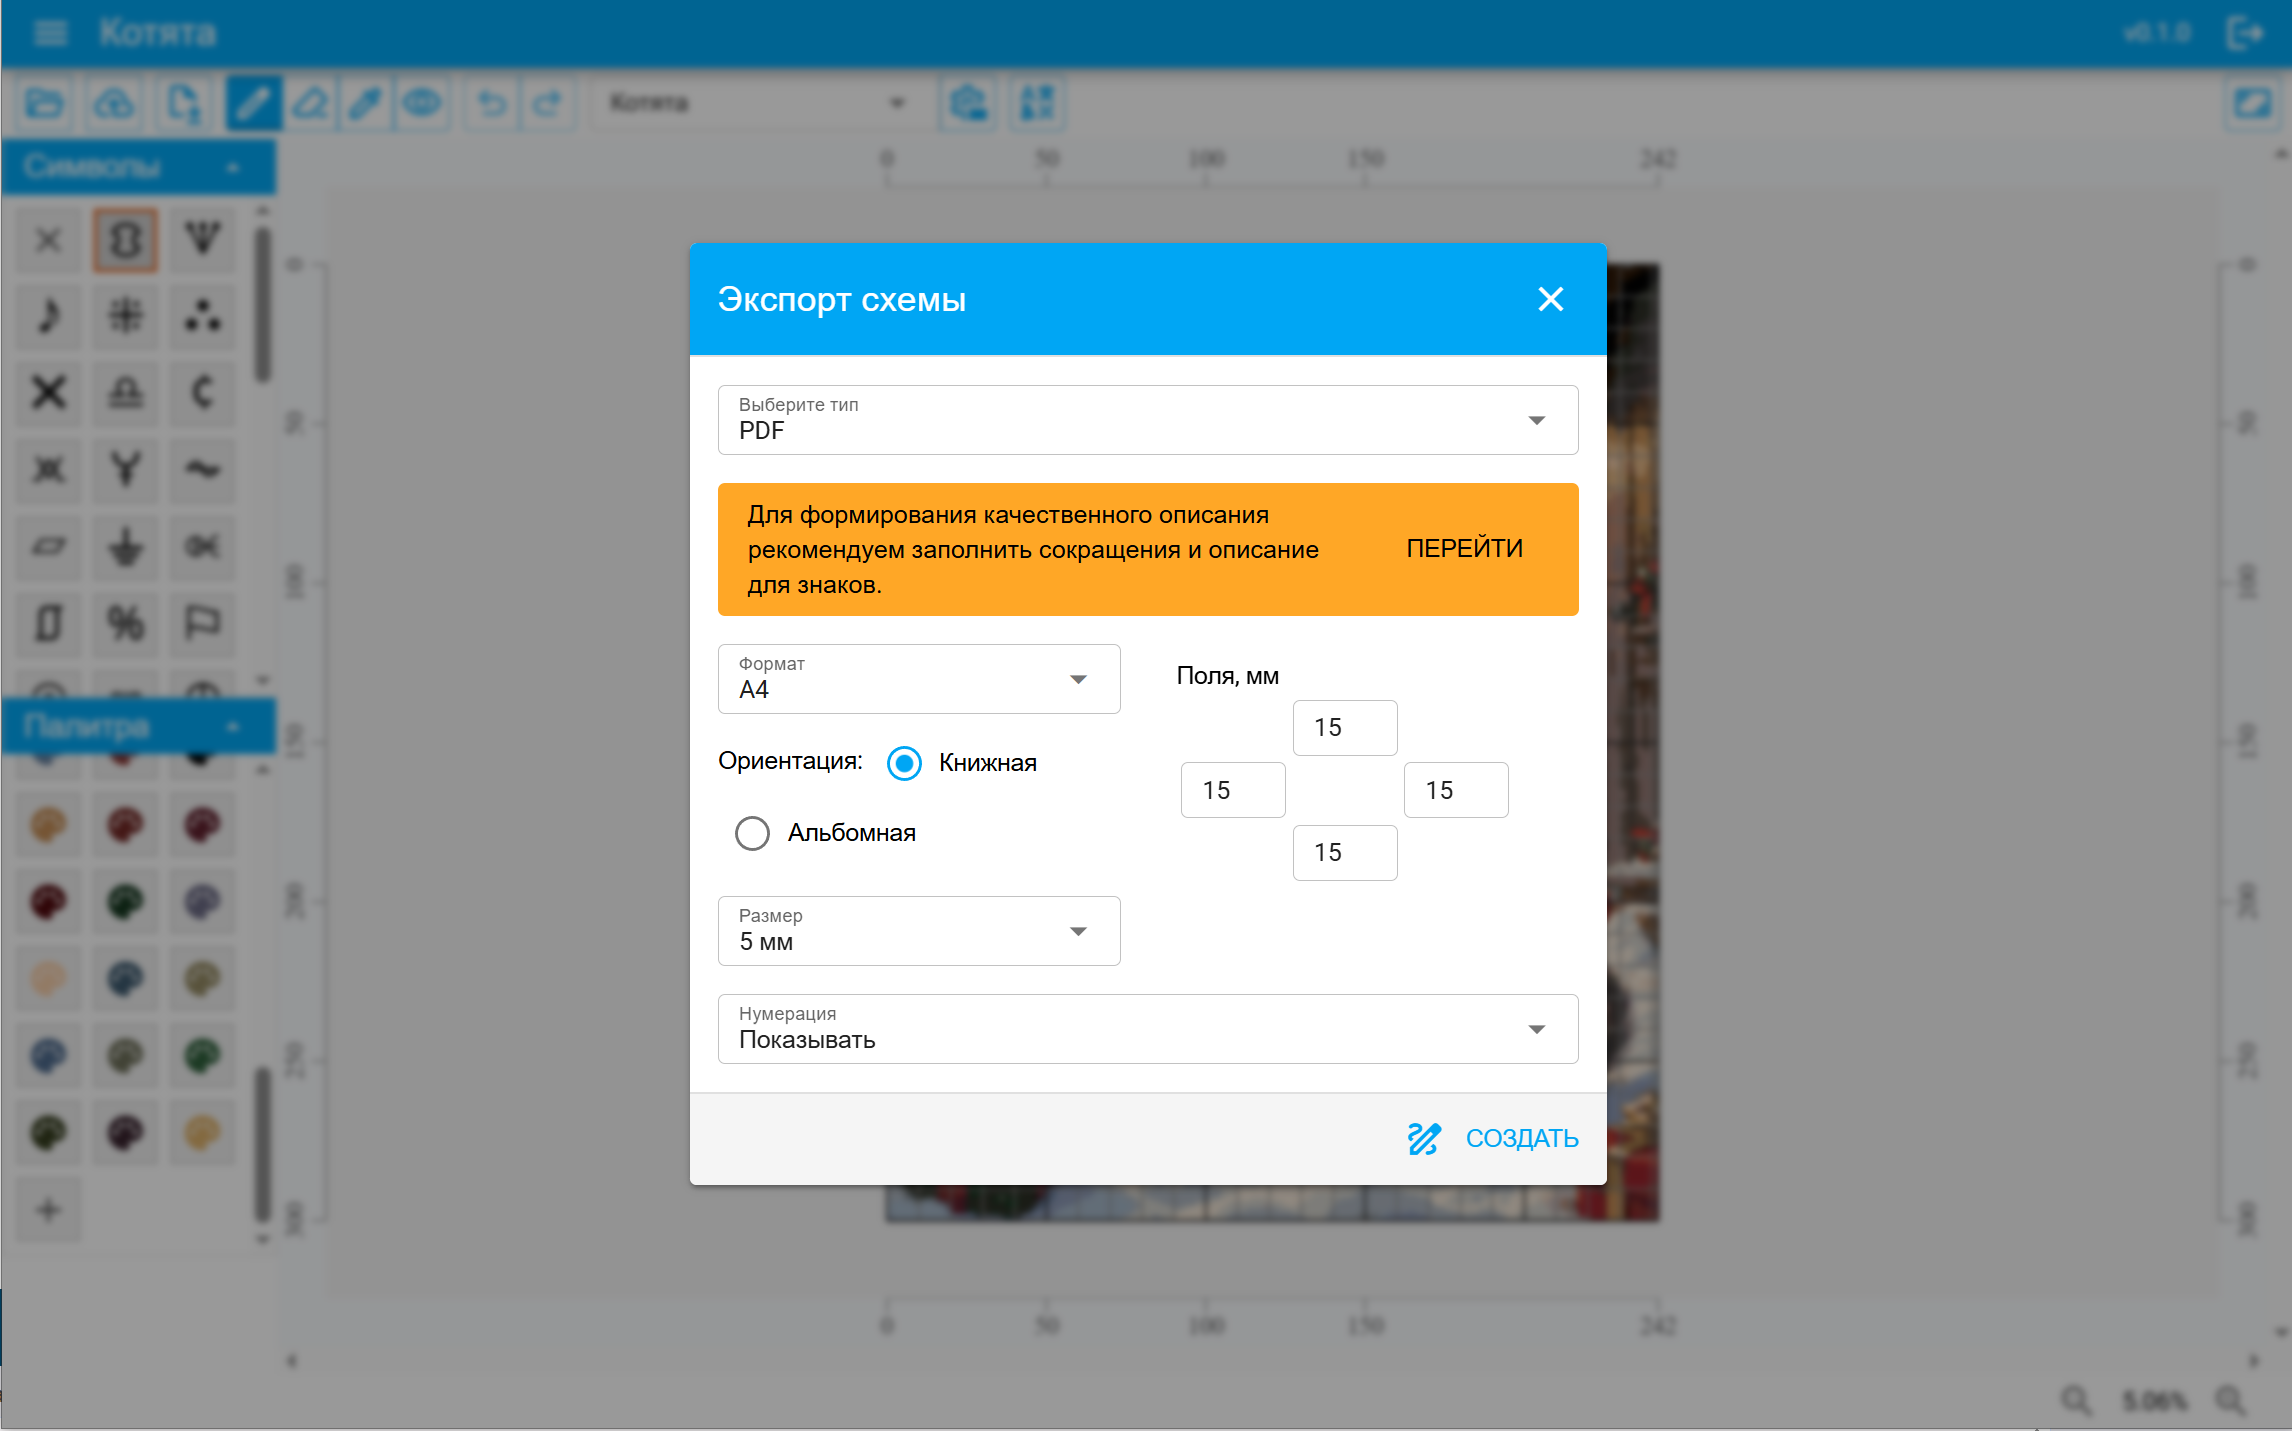Select the eraser tool
This screenshot has width=2292, height=1431.
click(x=310, y=103)
